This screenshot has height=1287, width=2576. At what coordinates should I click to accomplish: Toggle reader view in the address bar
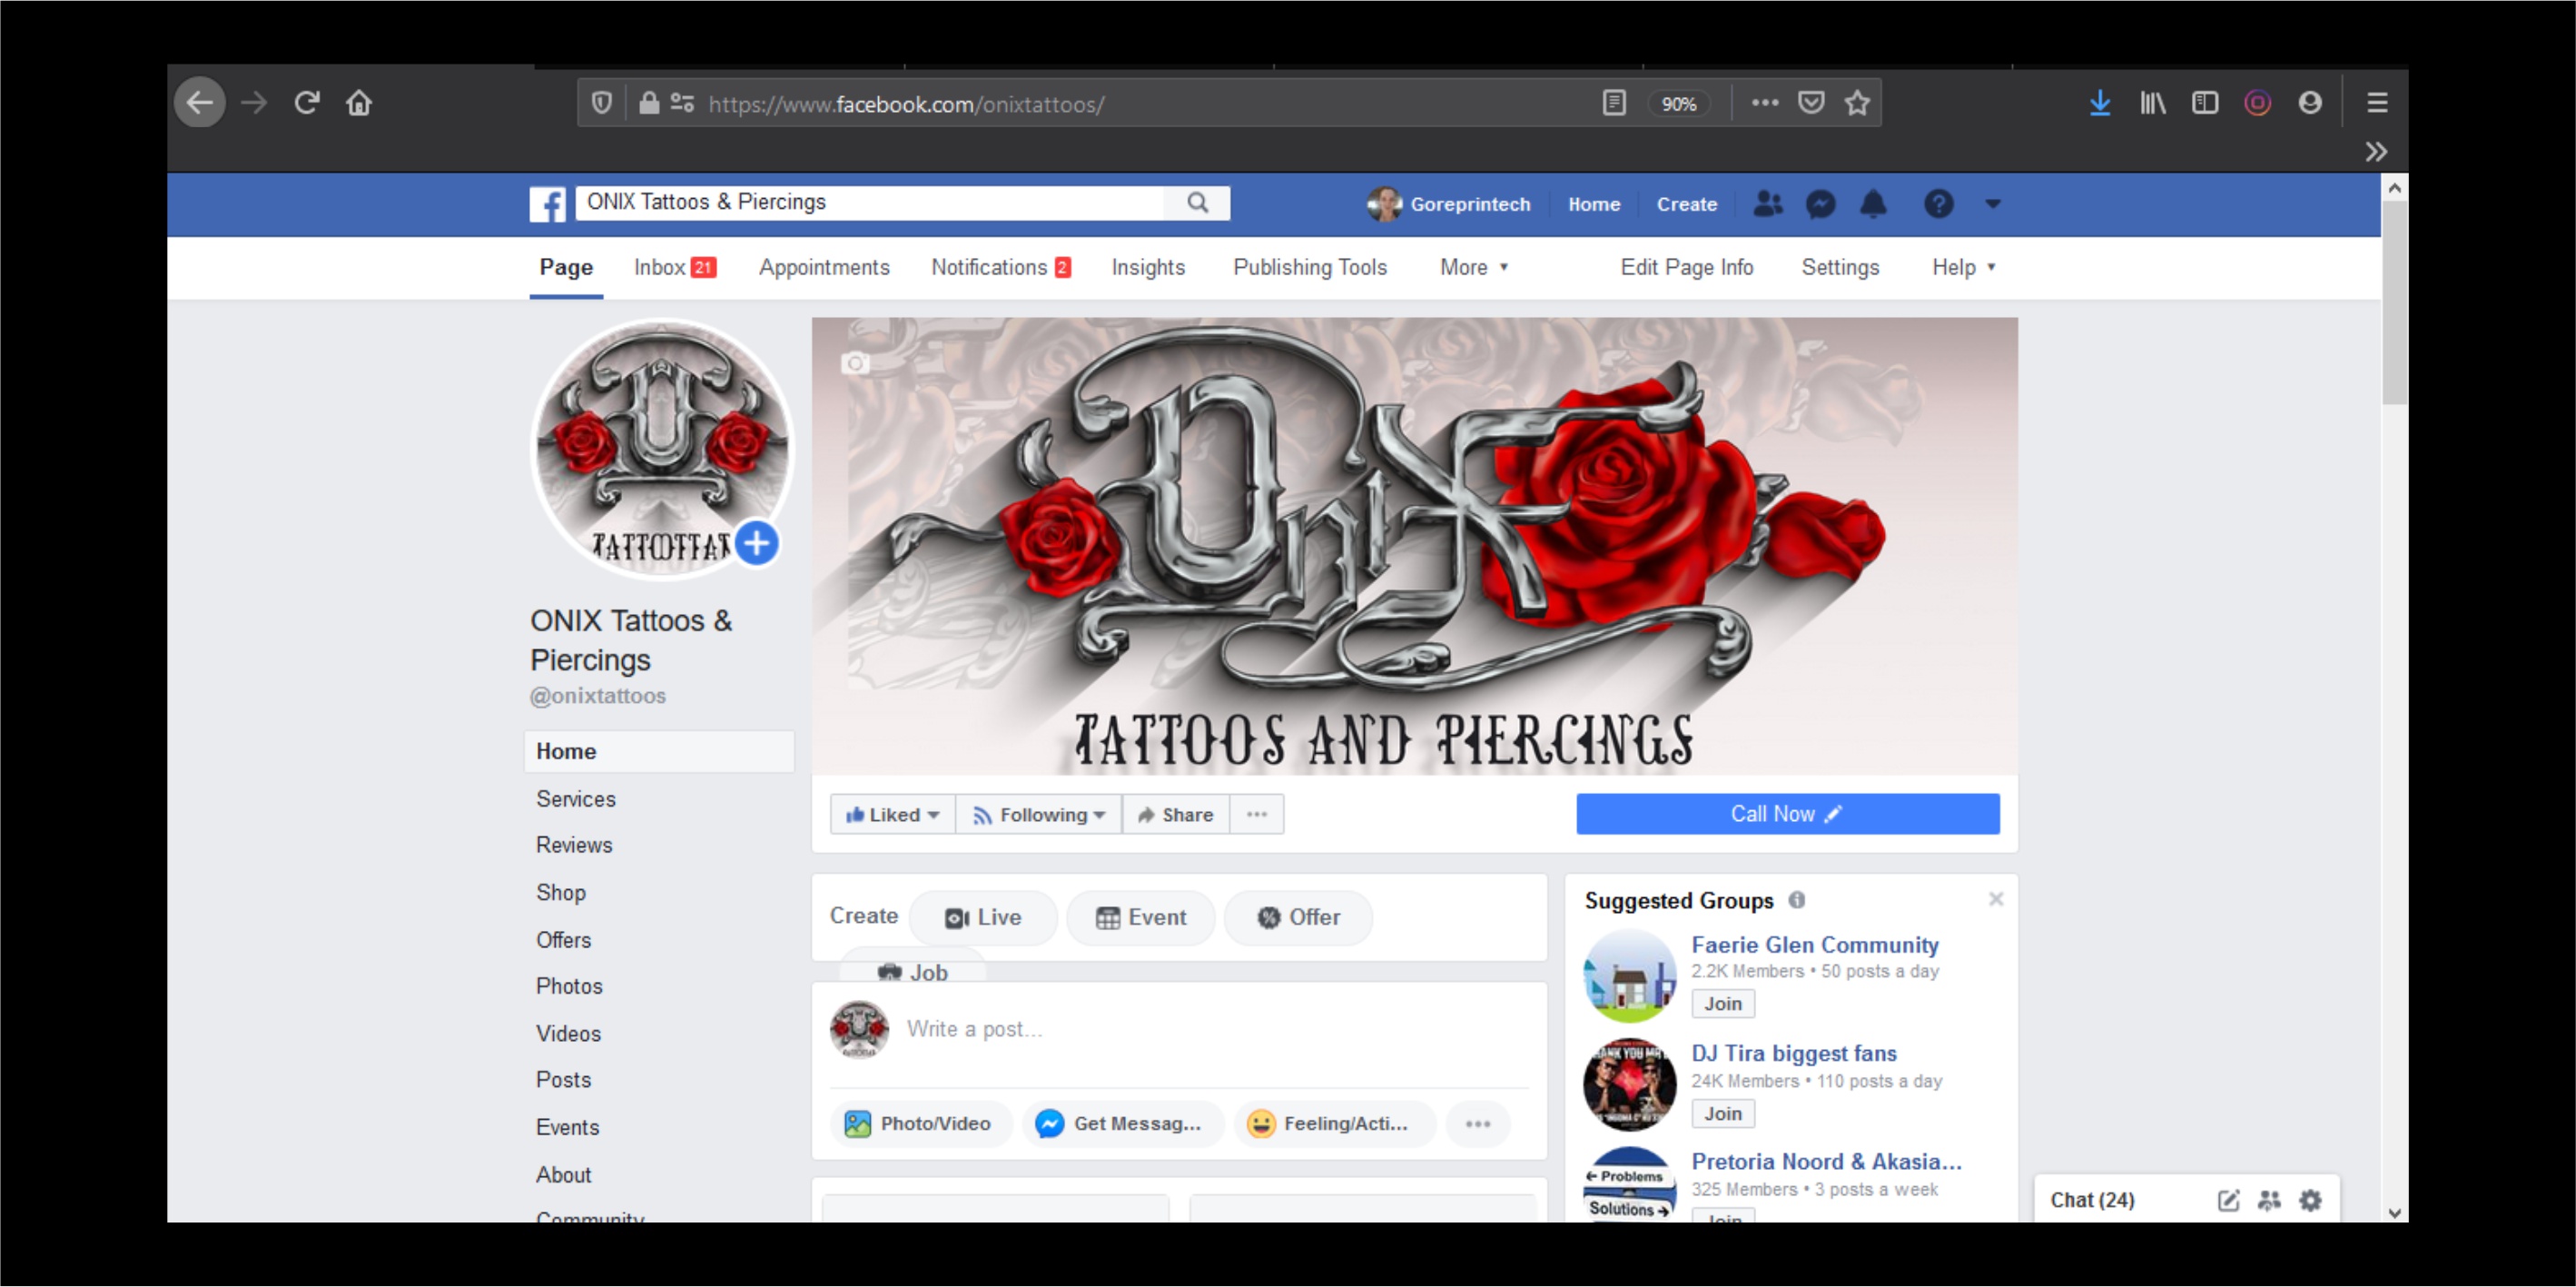tap(1614, 102)
